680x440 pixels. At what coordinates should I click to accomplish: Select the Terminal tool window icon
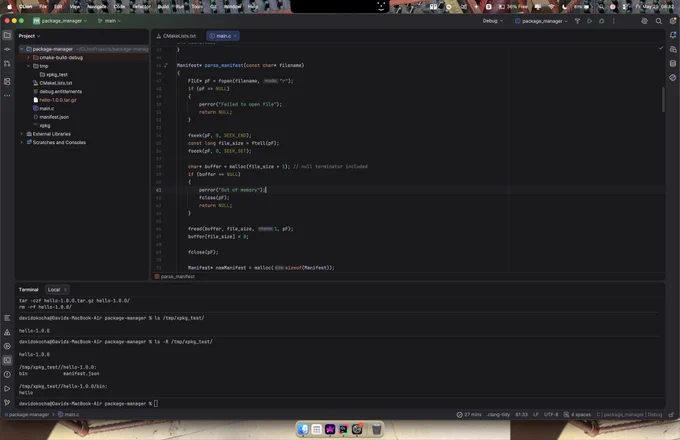[7, 360]
